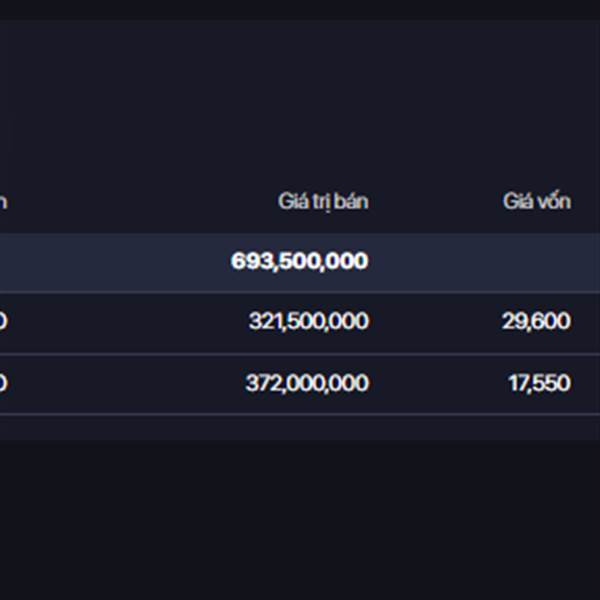The image size is (600, 600).
Task: Click the truncated value left of 372,000,000
Action: pyautogui.click(x=3, y=383)
